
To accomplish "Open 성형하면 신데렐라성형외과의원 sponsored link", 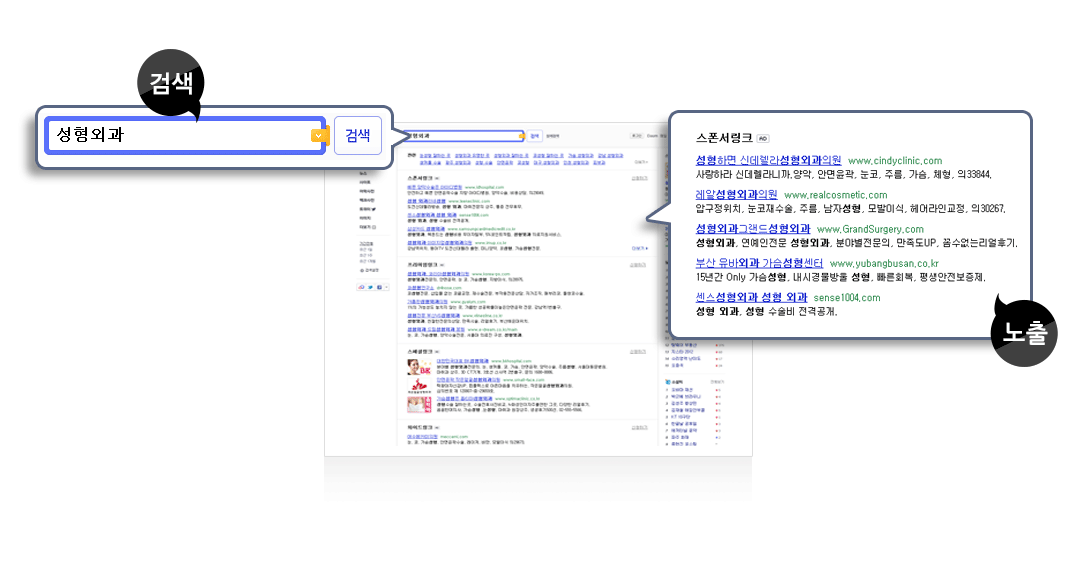I will point(768,160).
